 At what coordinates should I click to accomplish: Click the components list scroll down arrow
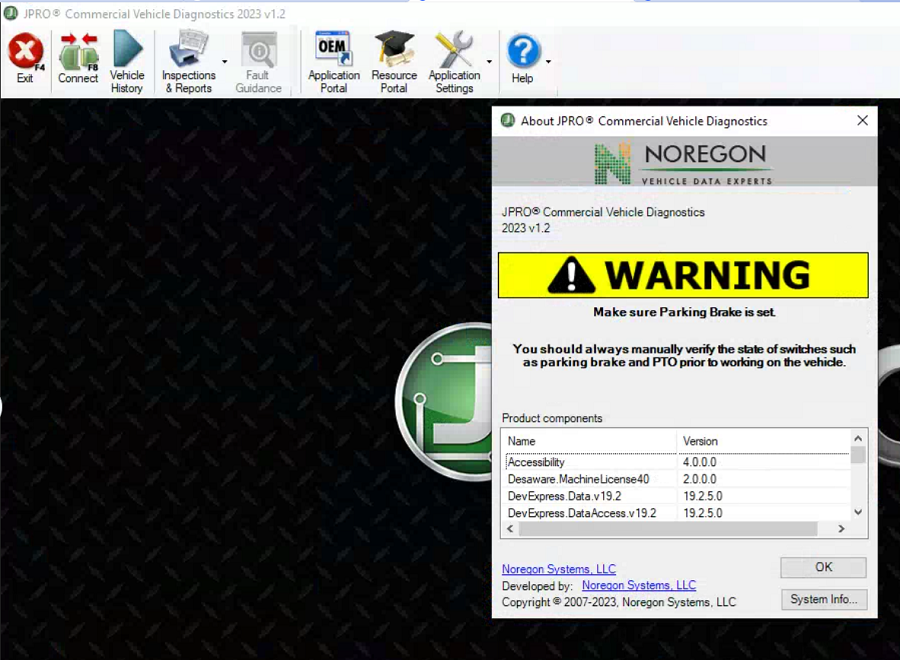(858, 512)
